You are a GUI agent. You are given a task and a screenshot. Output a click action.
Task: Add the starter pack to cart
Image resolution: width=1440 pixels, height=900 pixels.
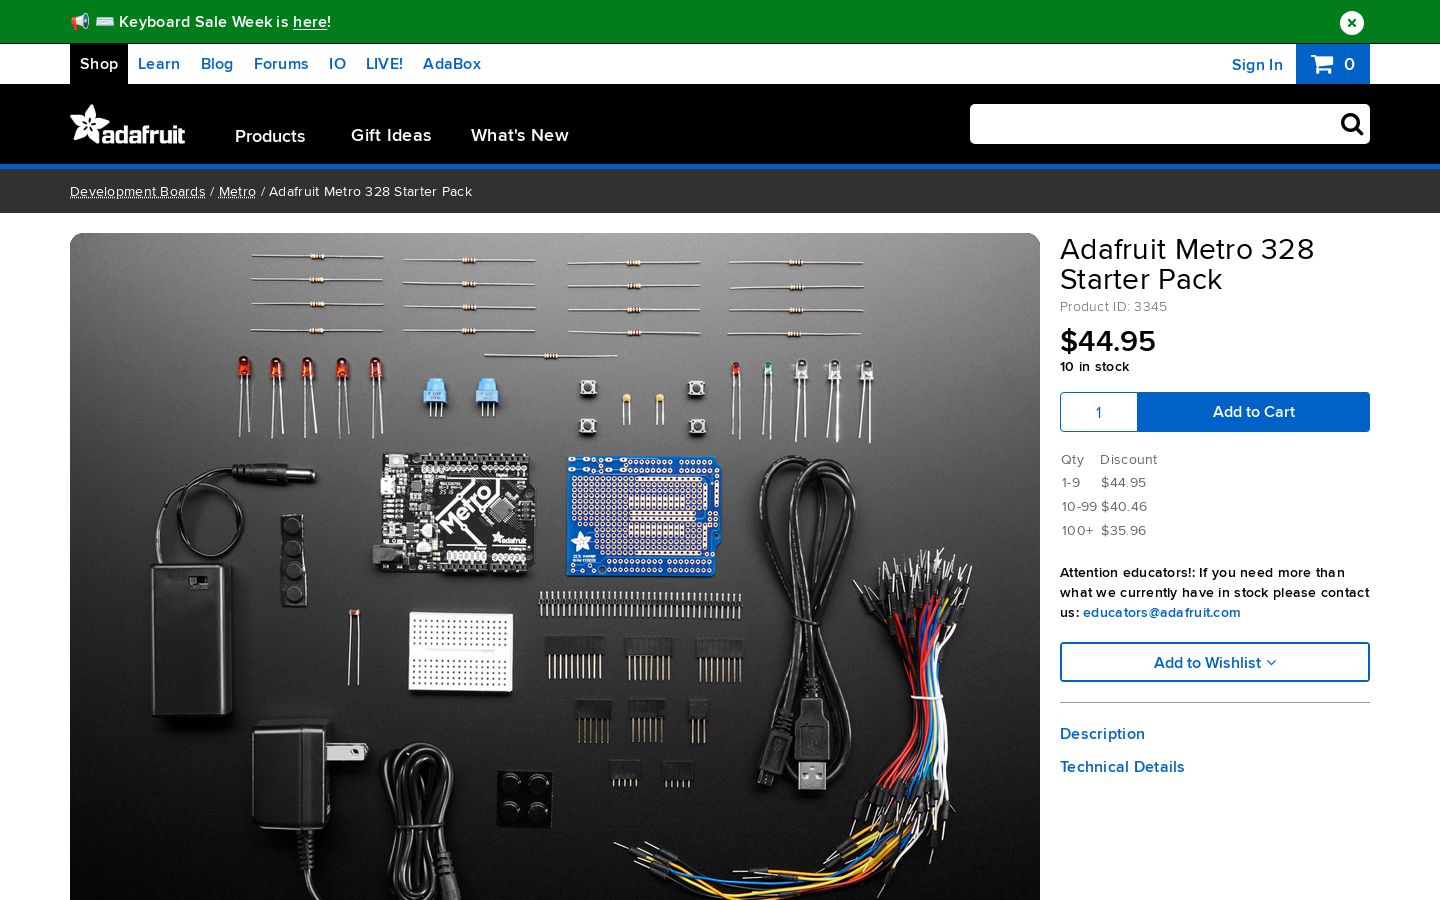pyautogui.click(x=1254, y=412)
